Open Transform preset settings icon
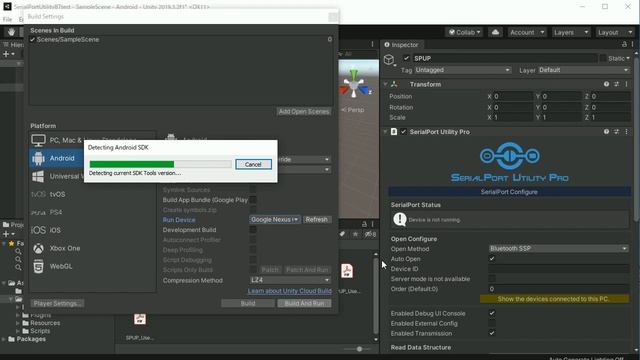Viewport: 640px width, 360px height. click(616, 84)
